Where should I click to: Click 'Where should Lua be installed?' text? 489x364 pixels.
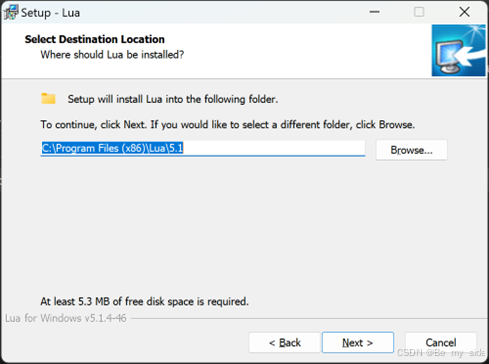click(x=112, y=55)
